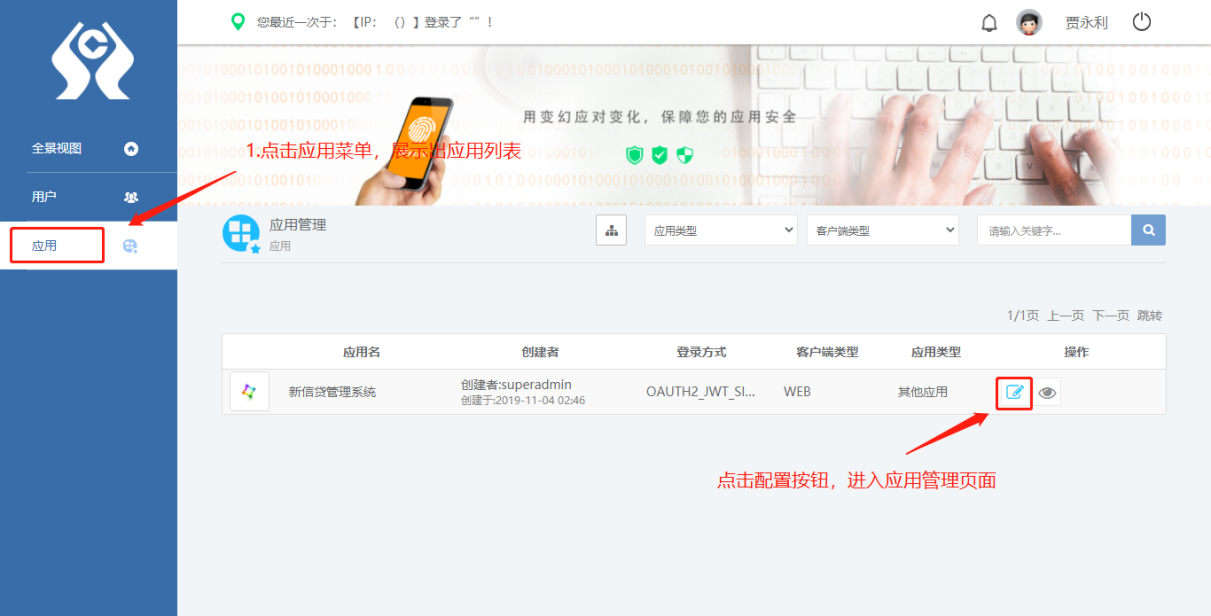
Task: Open the 应用类型 dropdown
Action: pyautogui.click(x=720, y=229)
